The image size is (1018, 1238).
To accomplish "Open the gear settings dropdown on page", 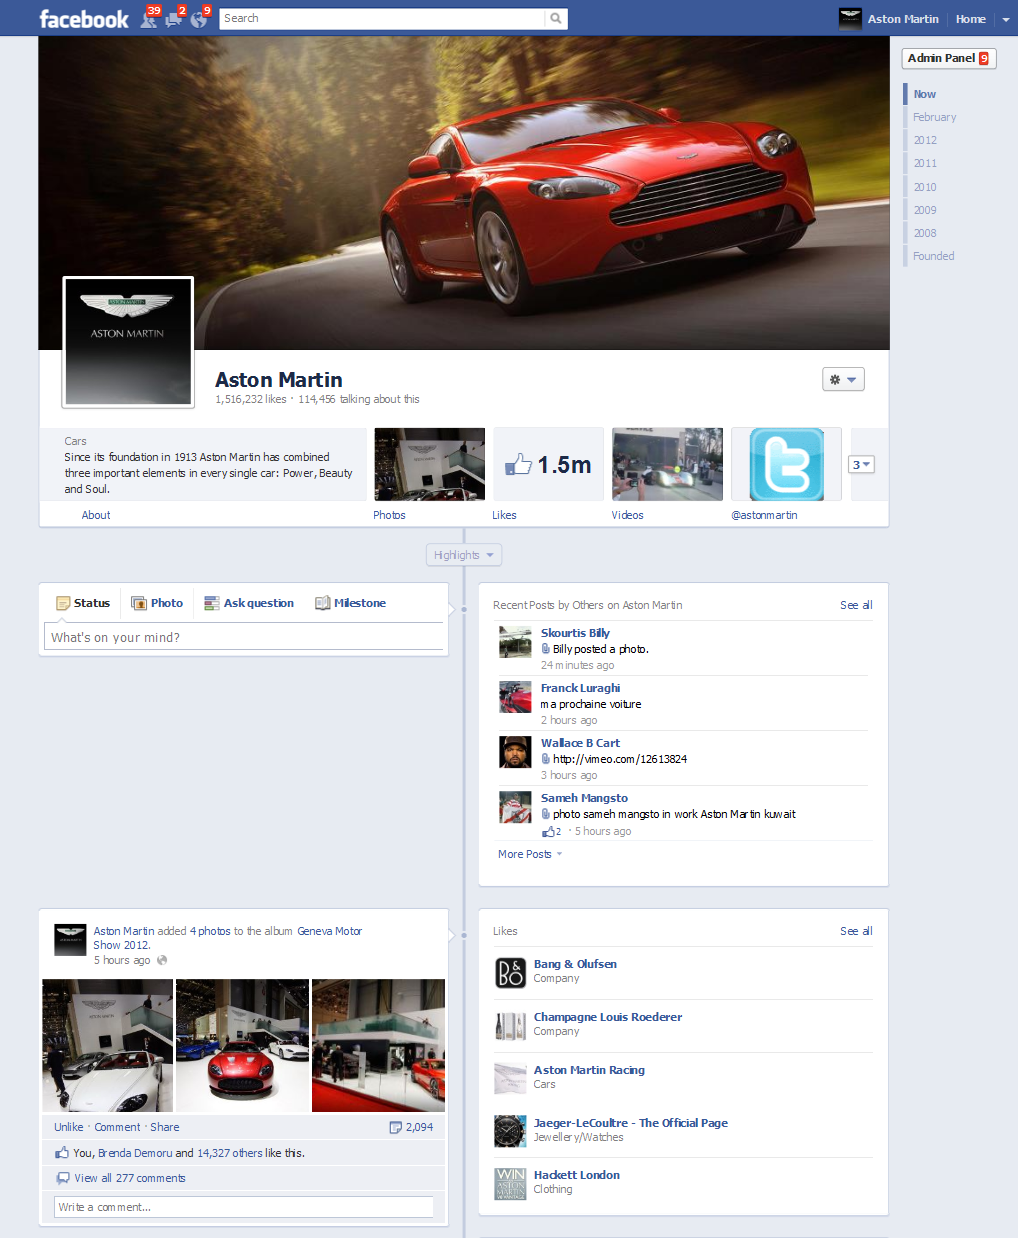I will tap(842, 380).
